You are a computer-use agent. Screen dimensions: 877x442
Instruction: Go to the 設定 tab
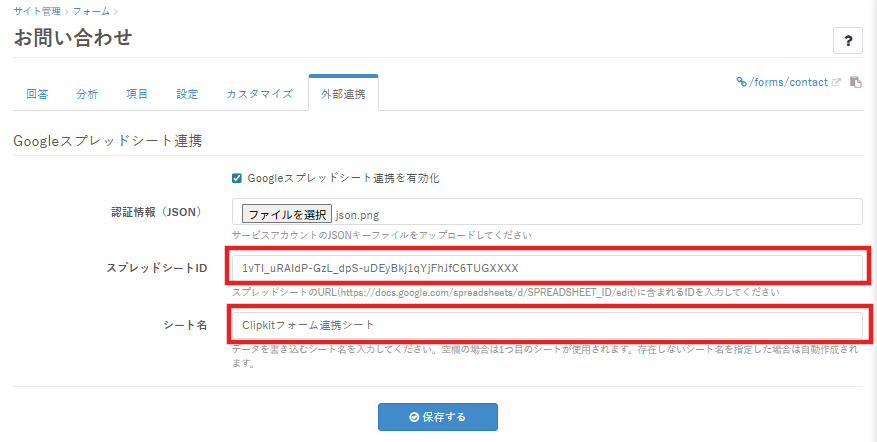pos(187,94)
